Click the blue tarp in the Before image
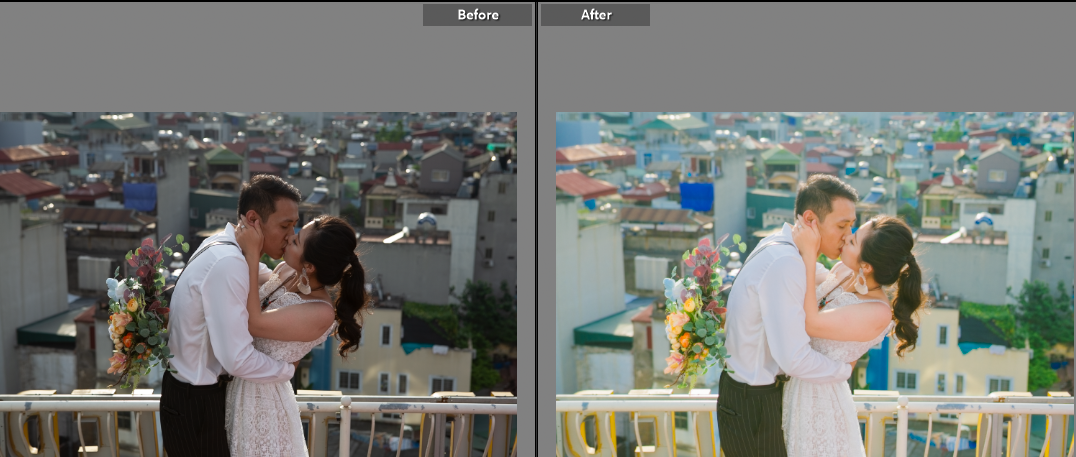 click(140, 197)
